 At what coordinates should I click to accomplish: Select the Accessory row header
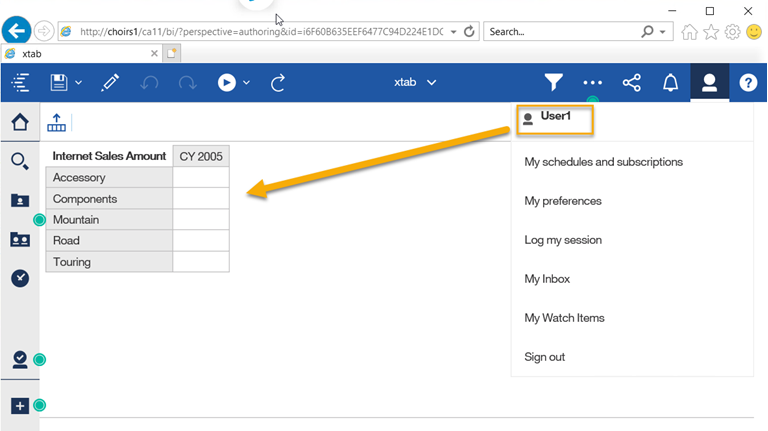tap(109, 177)
